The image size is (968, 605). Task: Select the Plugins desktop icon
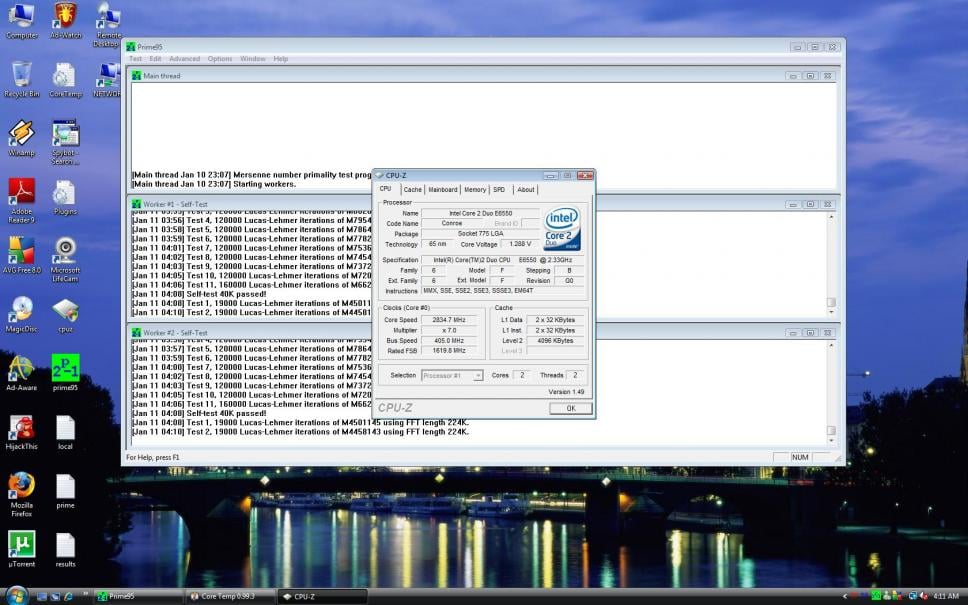pyautogui.click(x=65, y=197)
